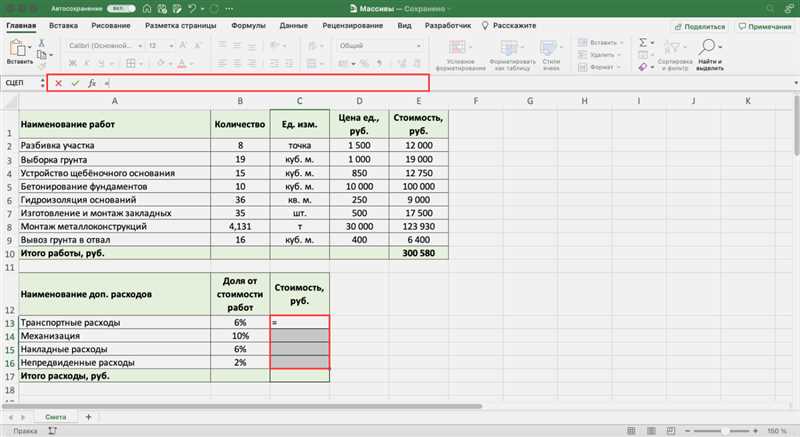Open the Name Box stepper arrows next to СЦЕП

click(42, 83)
